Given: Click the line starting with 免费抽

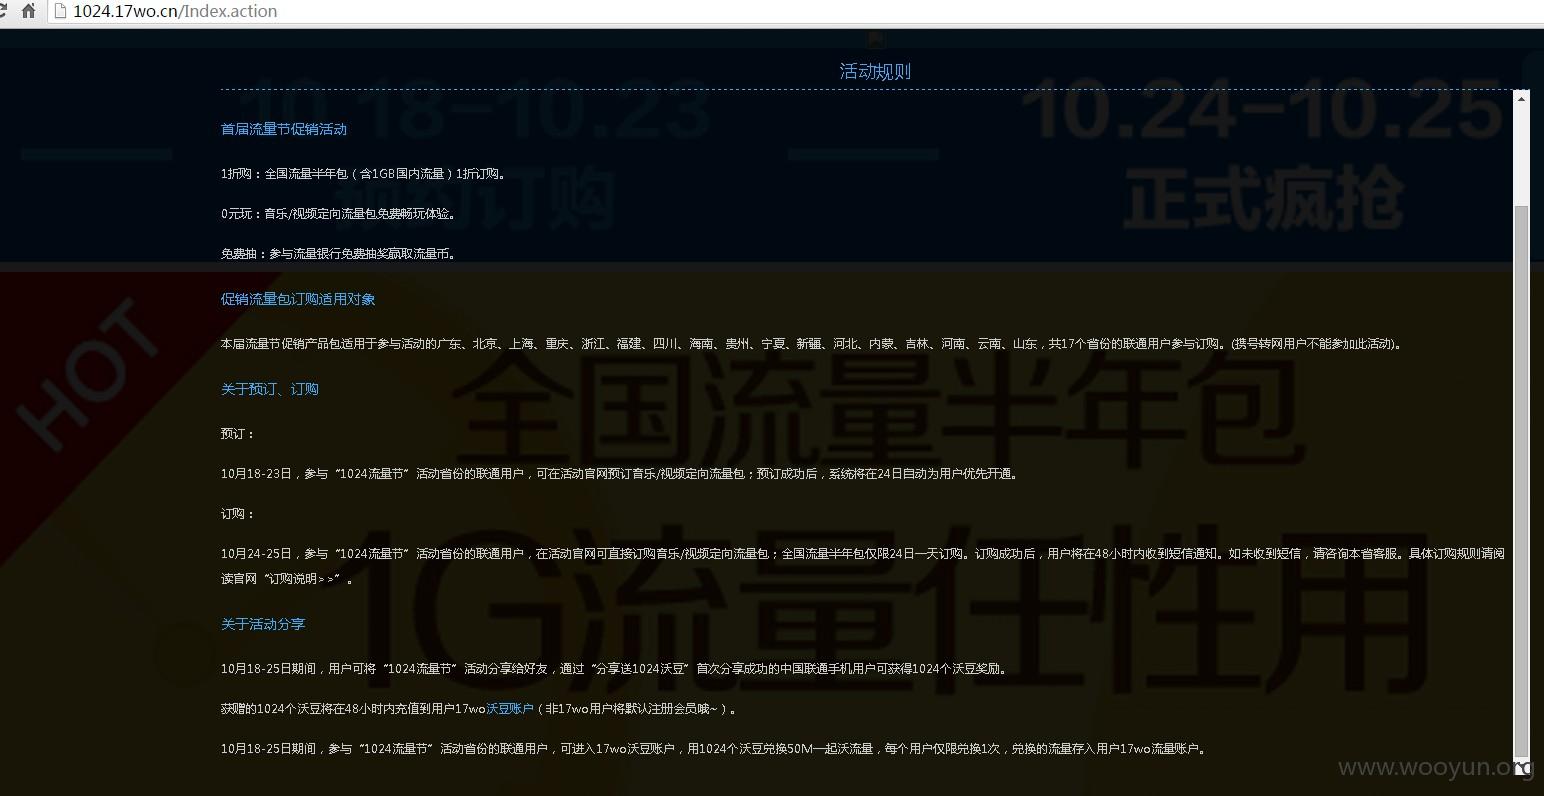Looking at the screenshot, I should pyautogui.click(x=340, y=254).
